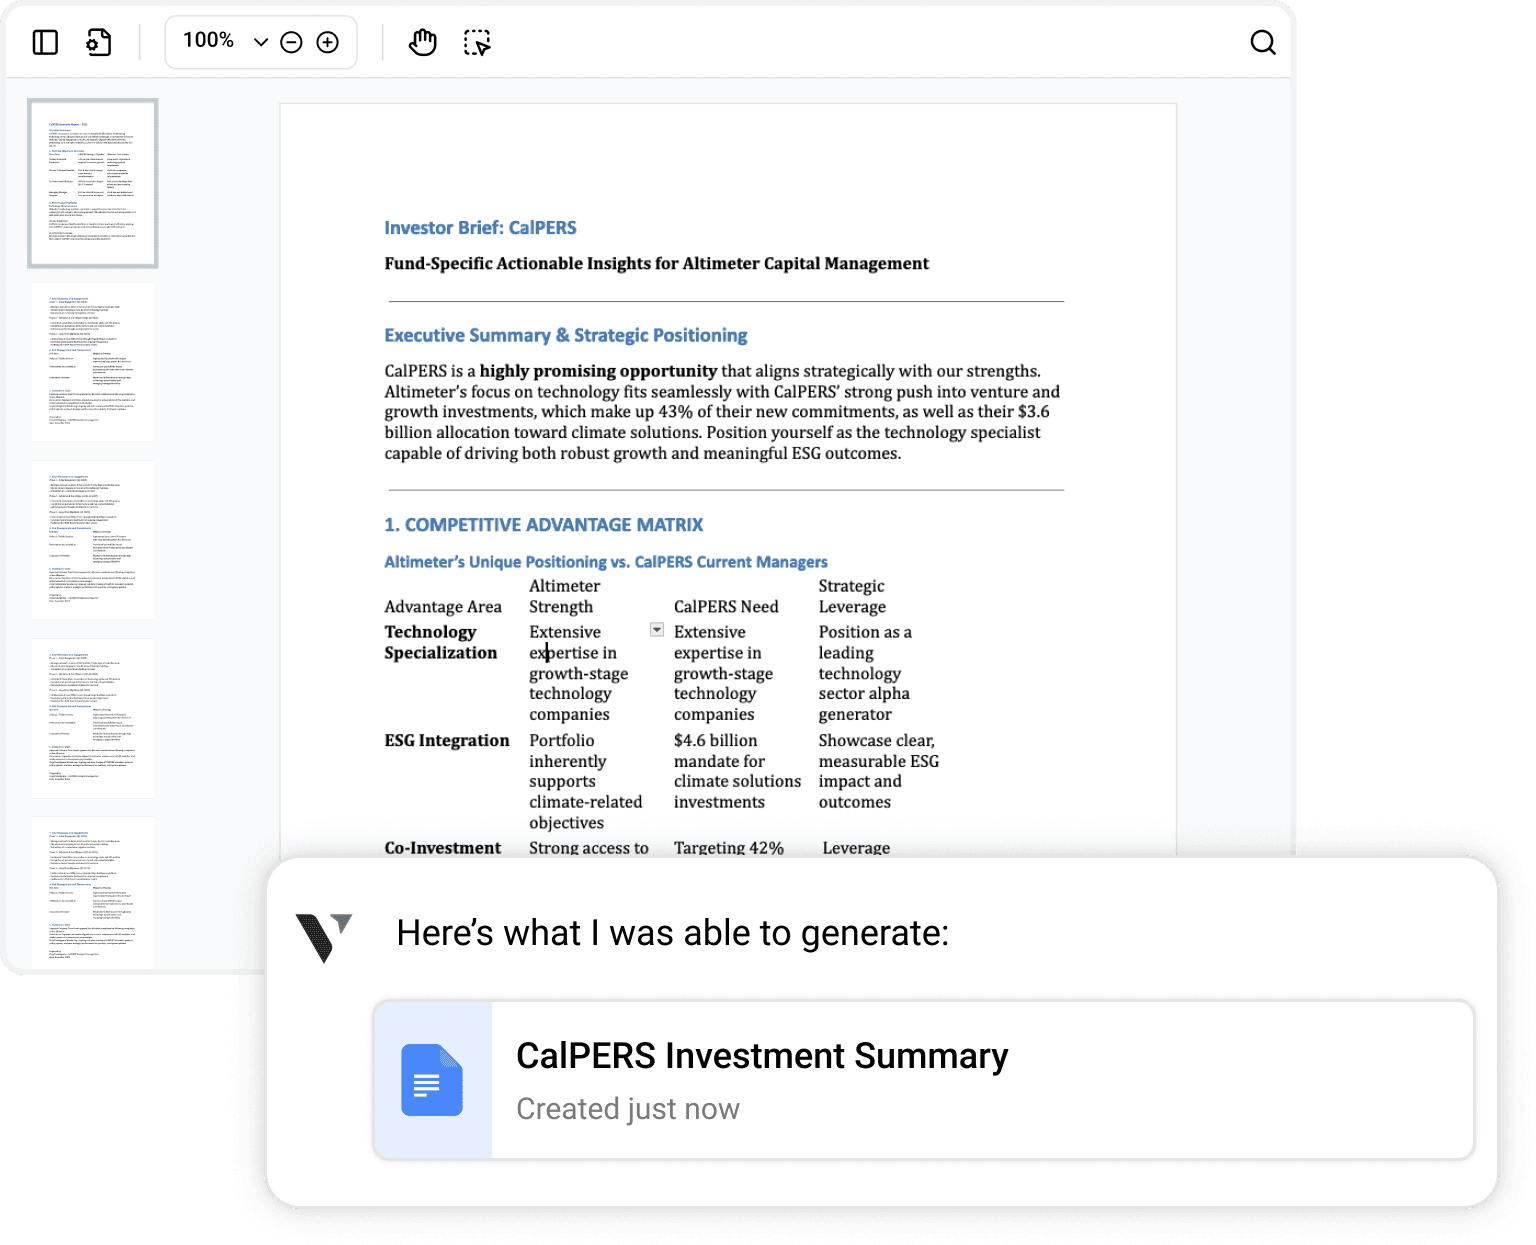The image size is (1536, 1245).
Task: Click "Strong access to" table cell
Action: point(589,847)
